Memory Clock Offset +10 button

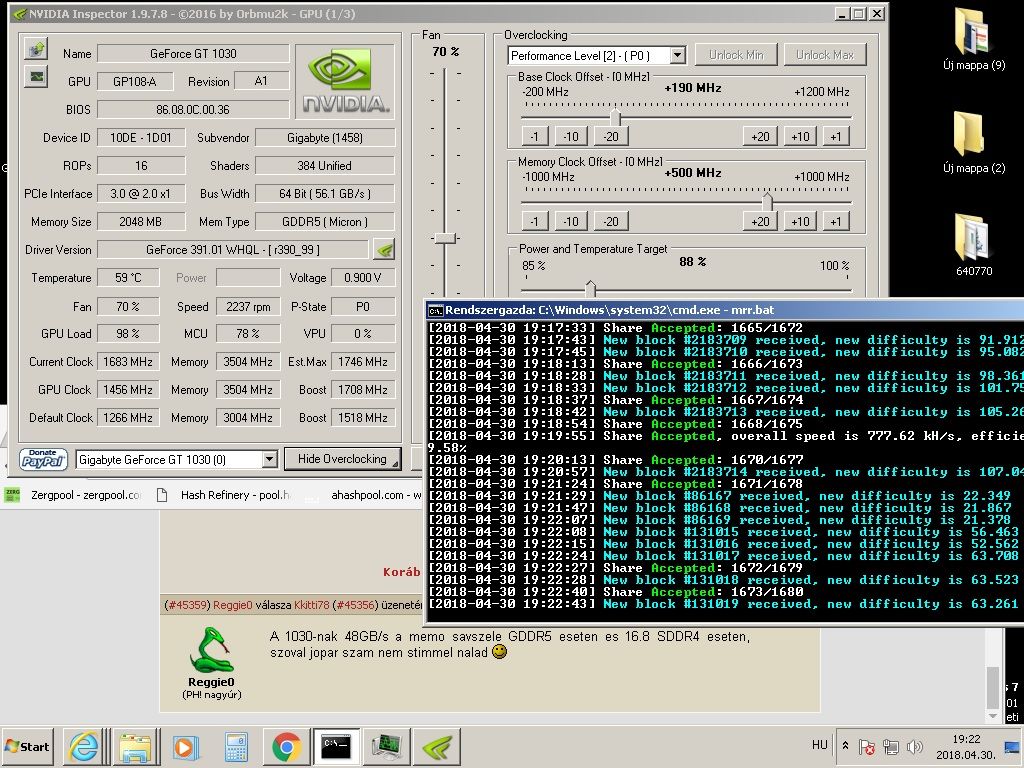800,221
